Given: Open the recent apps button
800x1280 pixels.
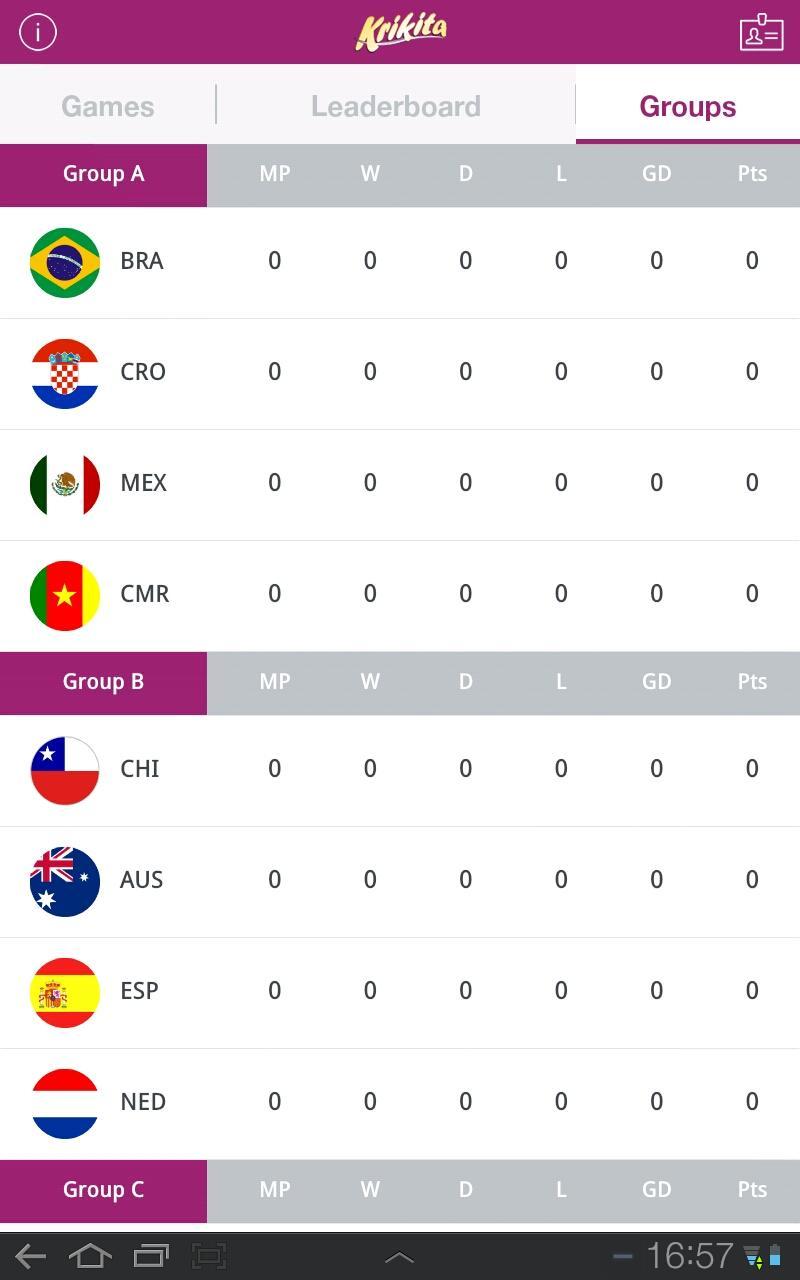Looking at the screenshot, I should click(151, 1256).
